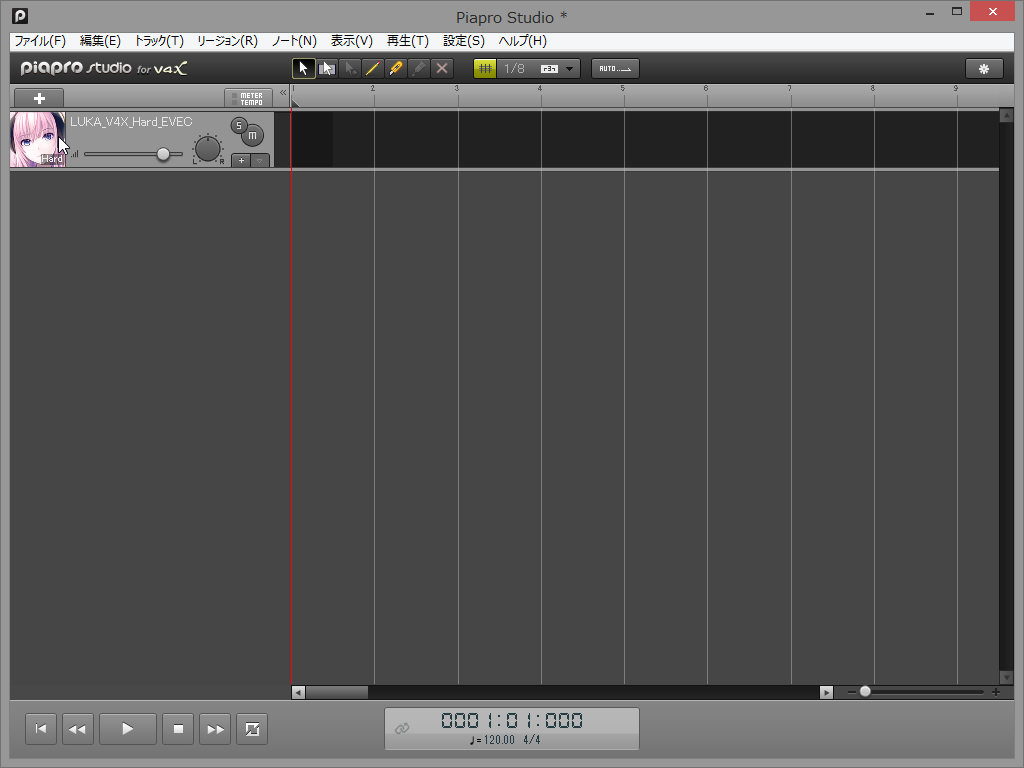Viewport: 1024px width, 768px height.
Task: Open the 再生(T) menu
Action: 408,41
